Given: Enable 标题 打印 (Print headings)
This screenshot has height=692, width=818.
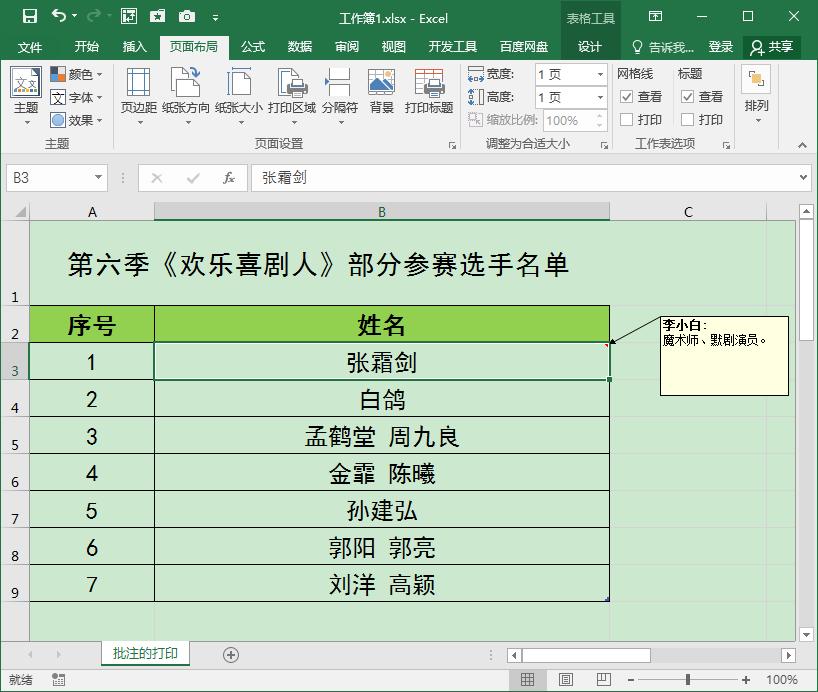Looking at the screenshot, I should pos(686,119).
